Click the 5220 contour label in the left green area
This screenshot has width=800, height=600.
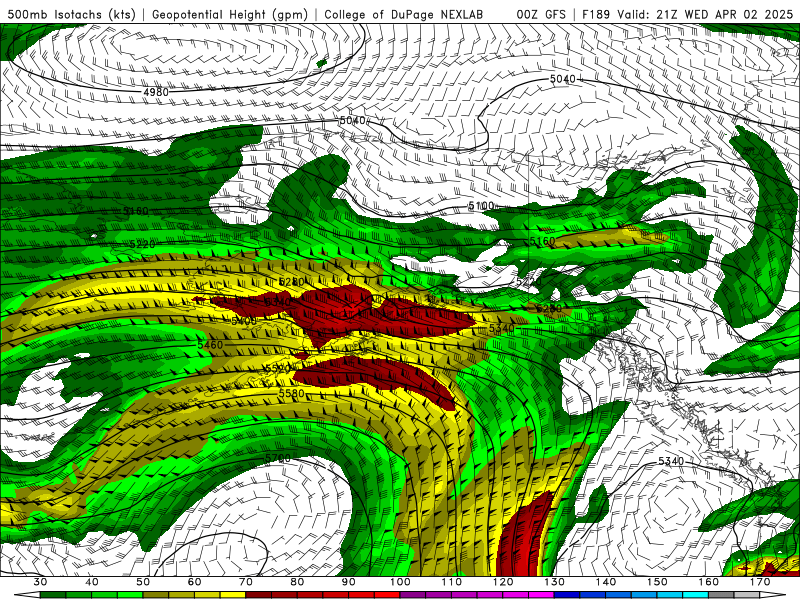pyautogui.click(x=142, y=244)
